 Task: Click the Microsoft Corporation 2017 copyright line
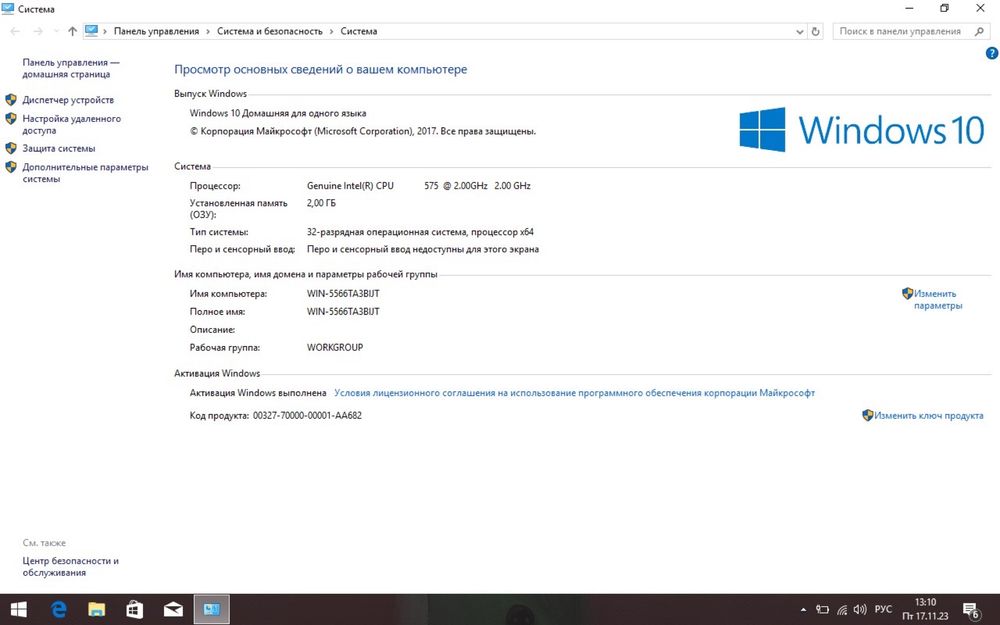363,131
